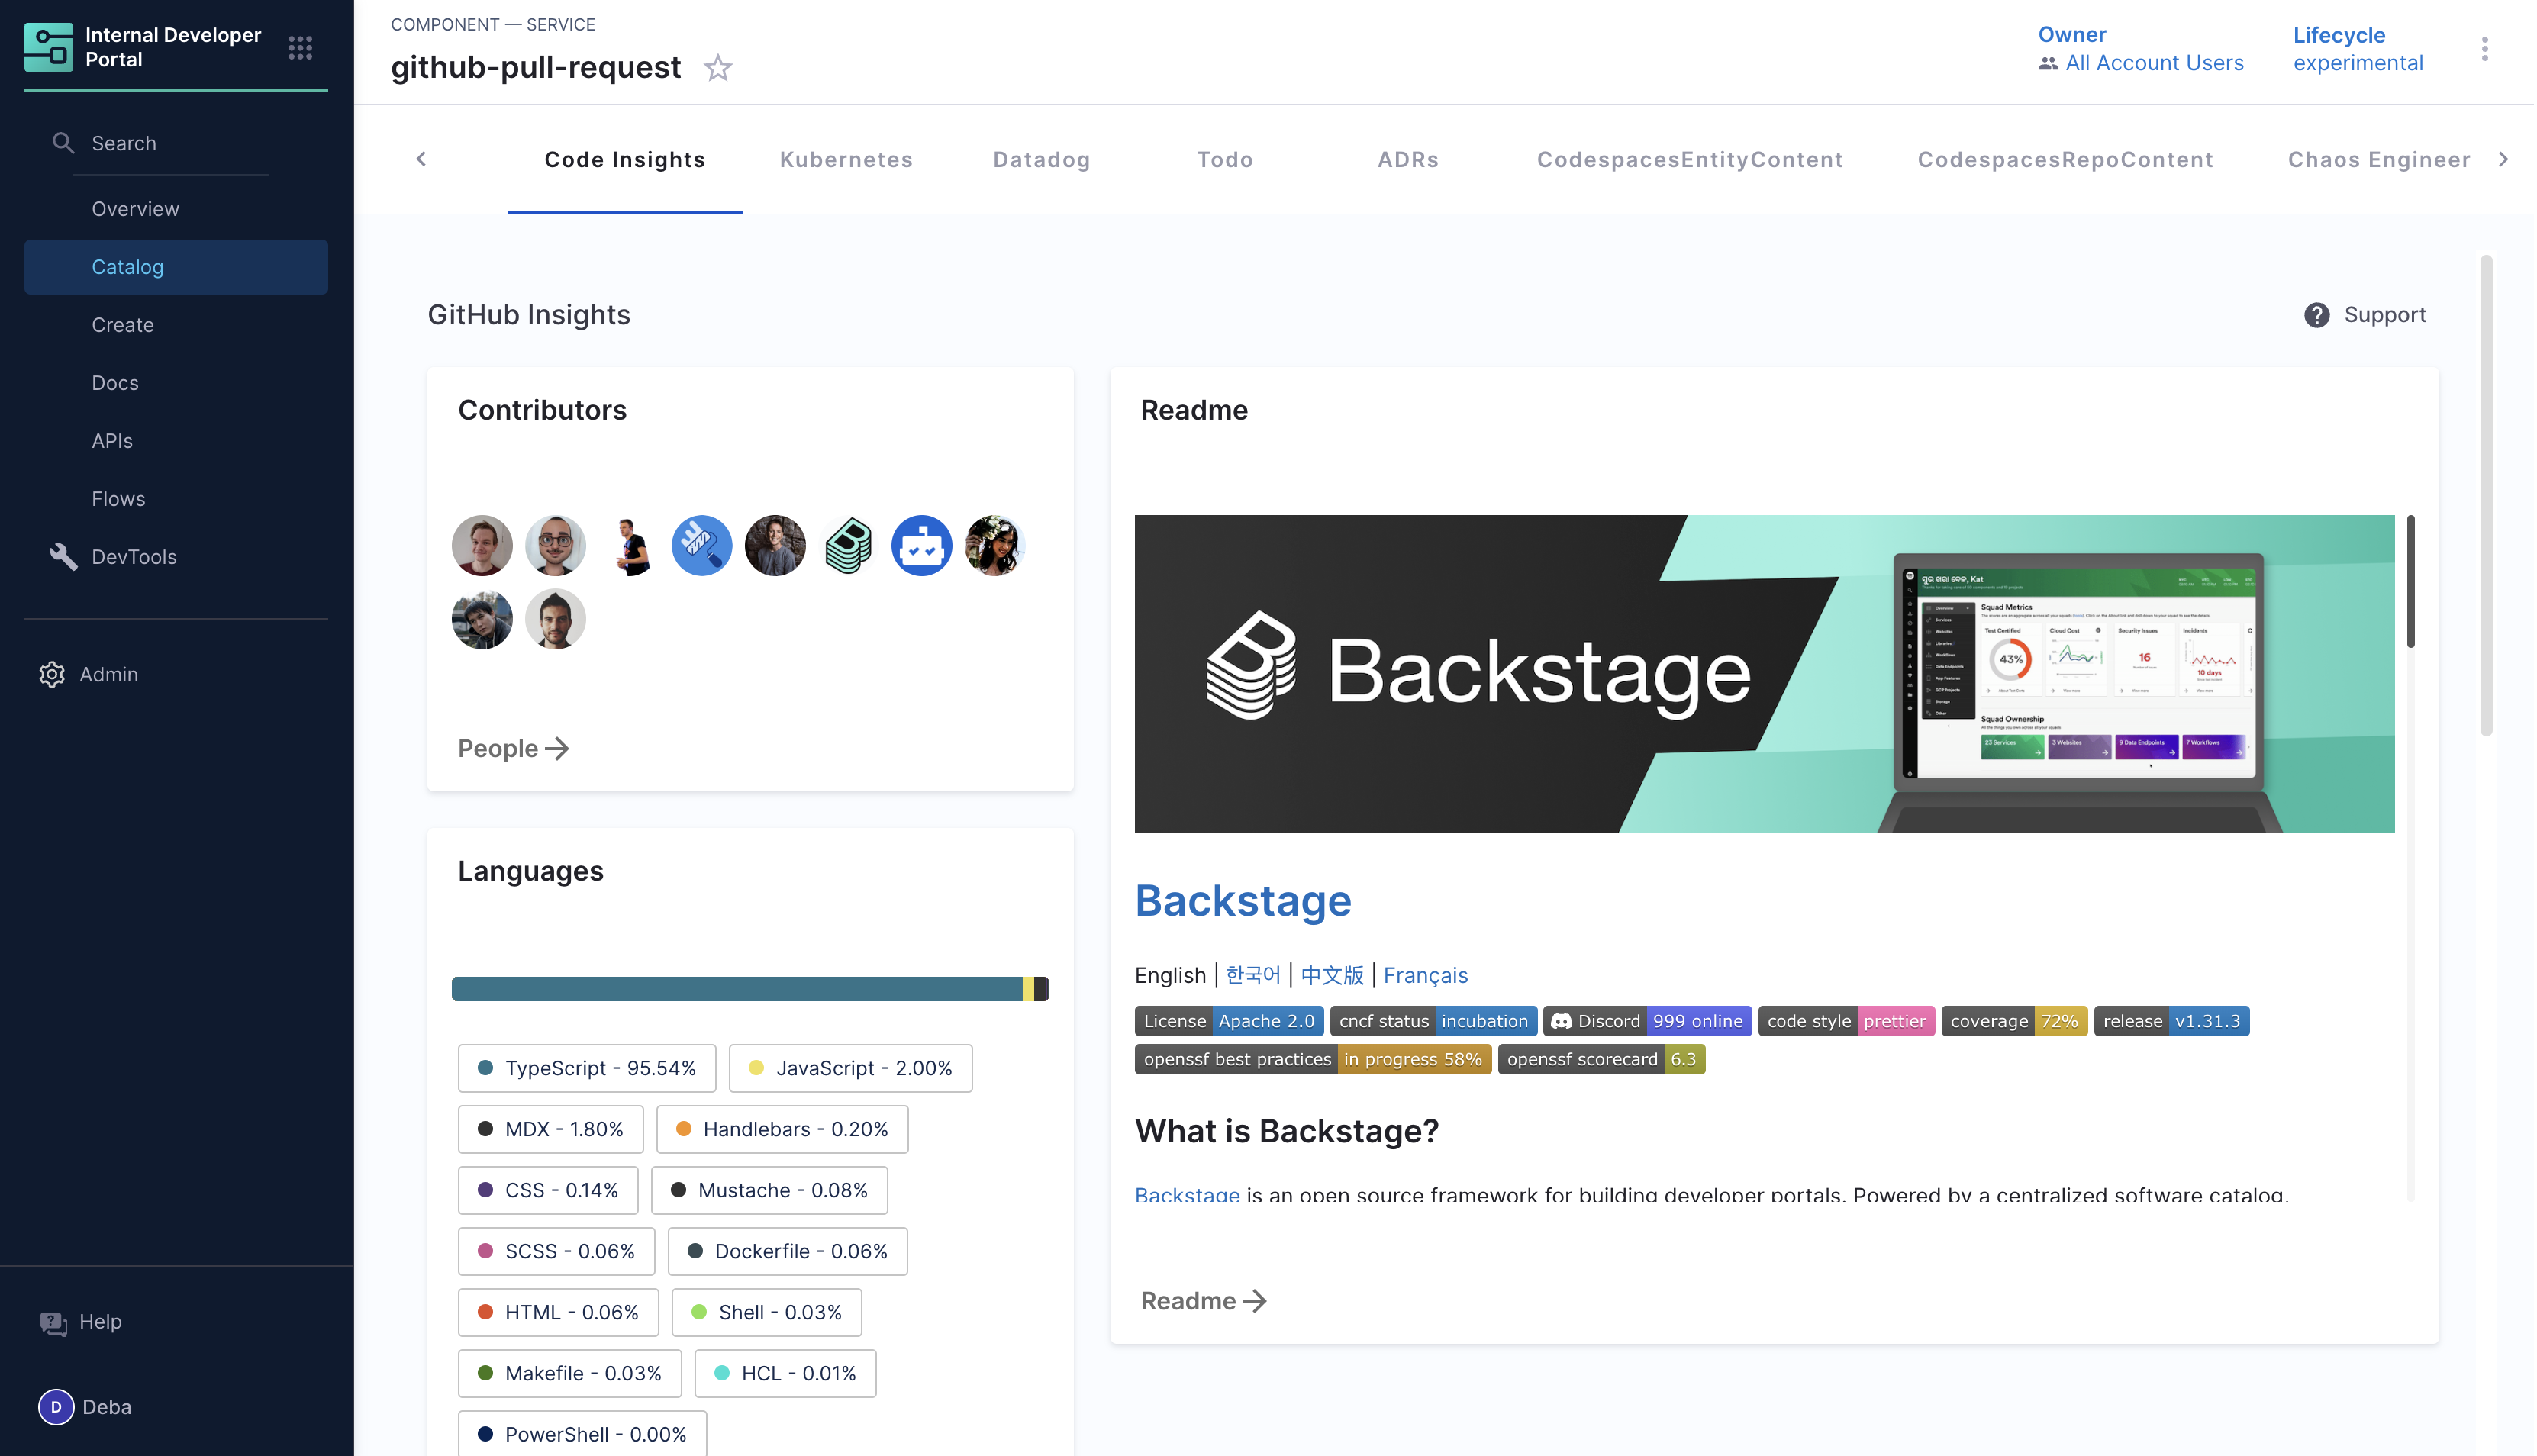Open the Readme arrow link
This screenshot has height=1456, width=2537.
tap(1203, 1301)
